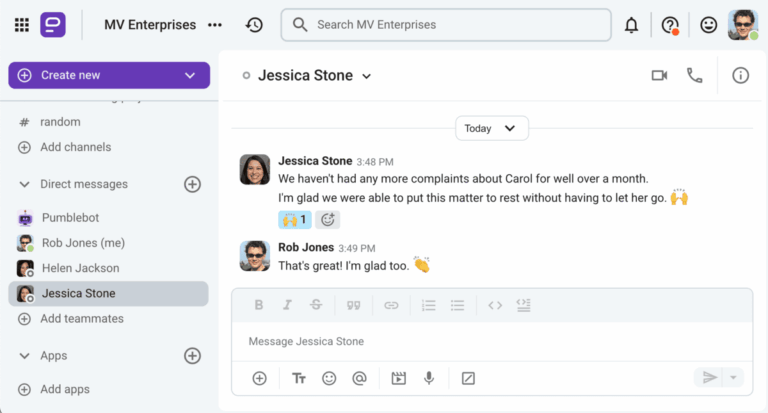Open history clock icon in top bar
Screen dimensions: 768x413
[254, 25]
